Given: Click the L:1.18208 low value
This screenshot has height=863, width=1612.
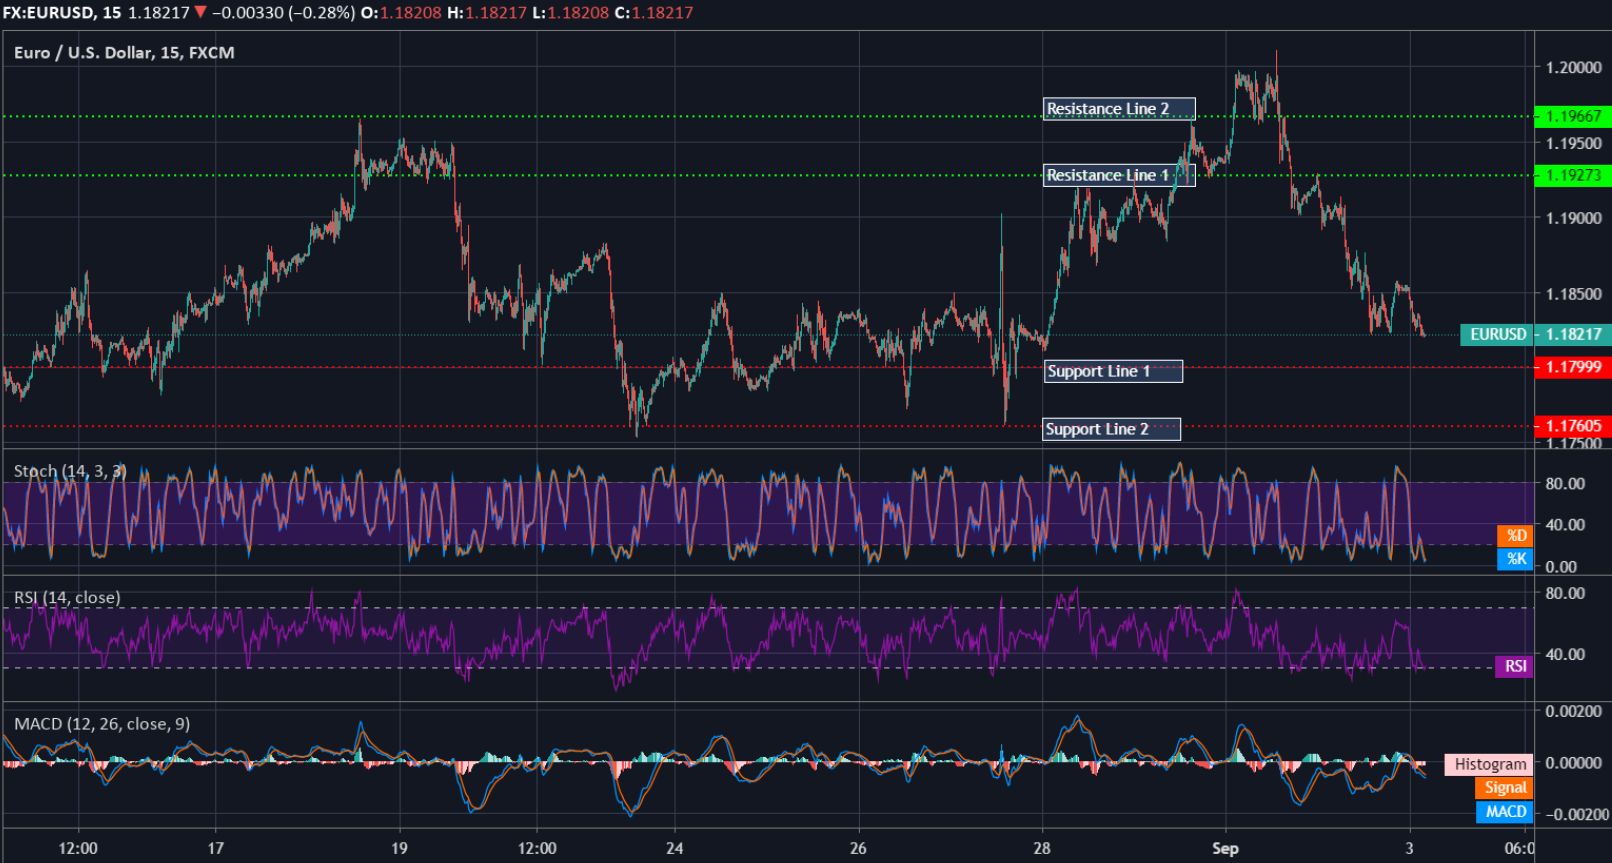Looking at the screenshot, I should tap(570, 13).
